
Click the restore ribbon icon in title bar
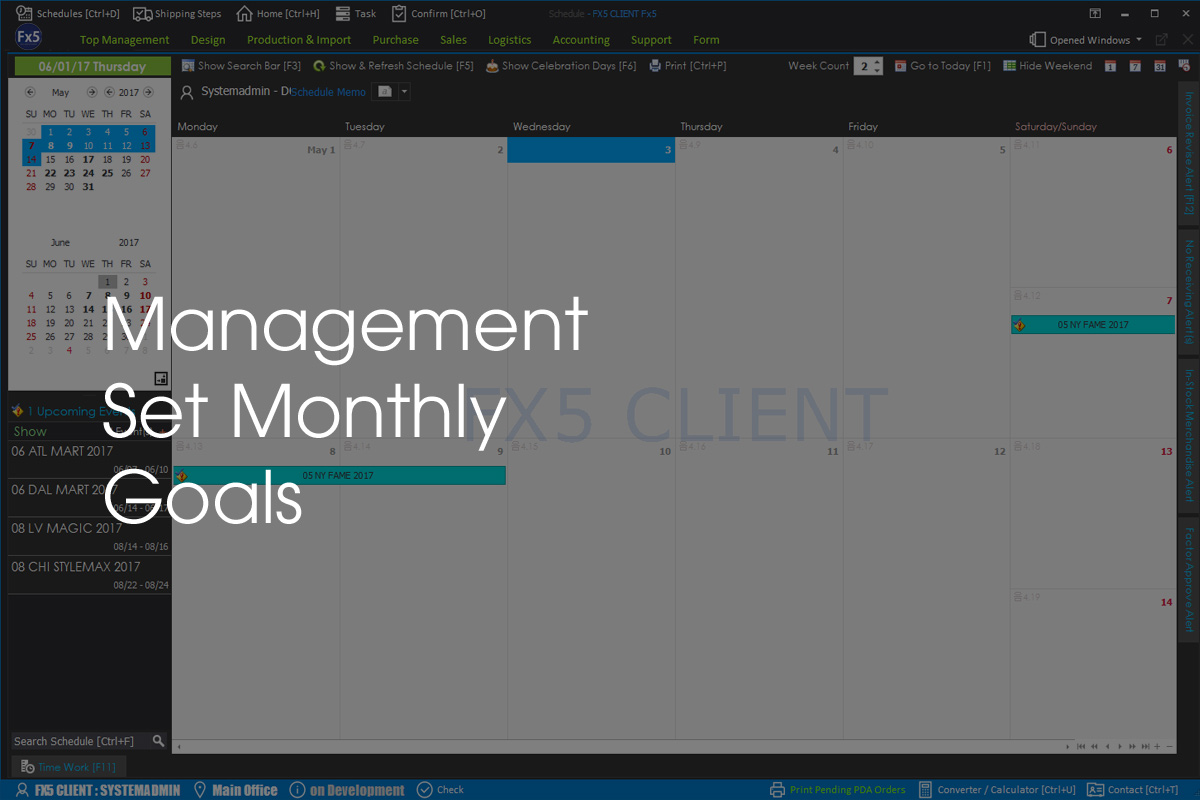click(x=1095, y=14)
